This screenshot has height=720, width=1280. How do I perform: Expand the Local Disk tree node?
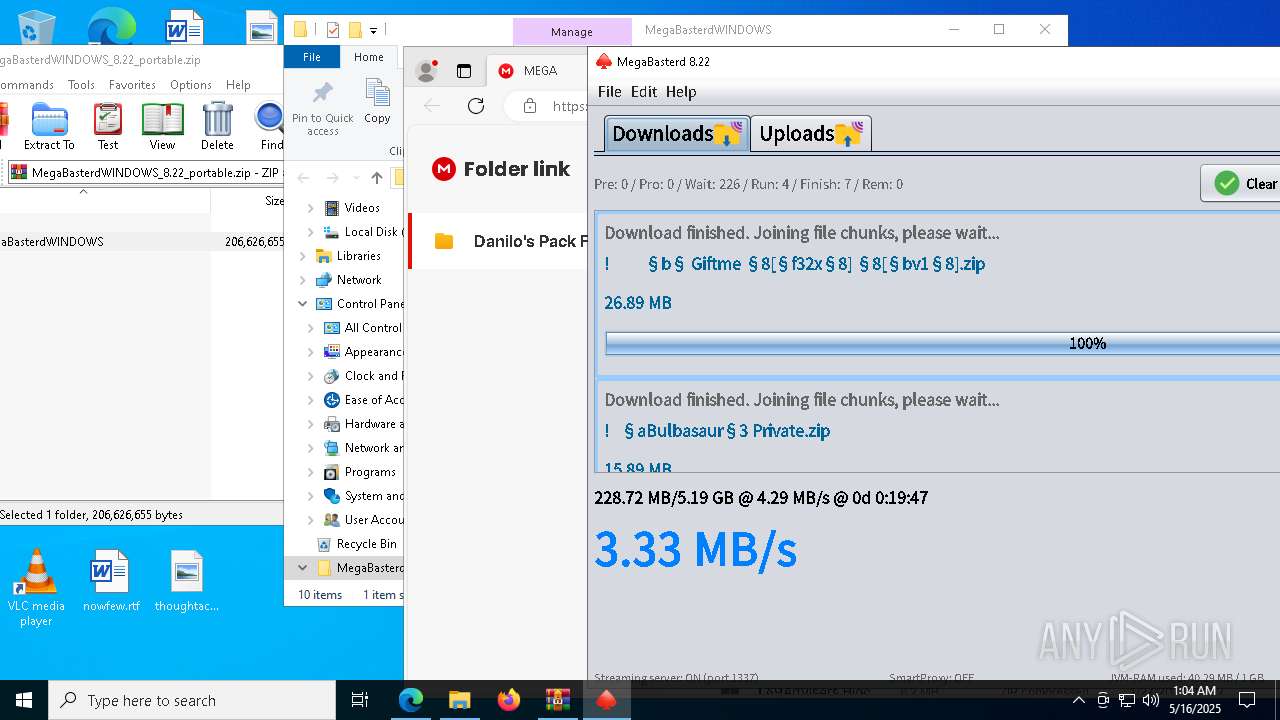(310, 232)
